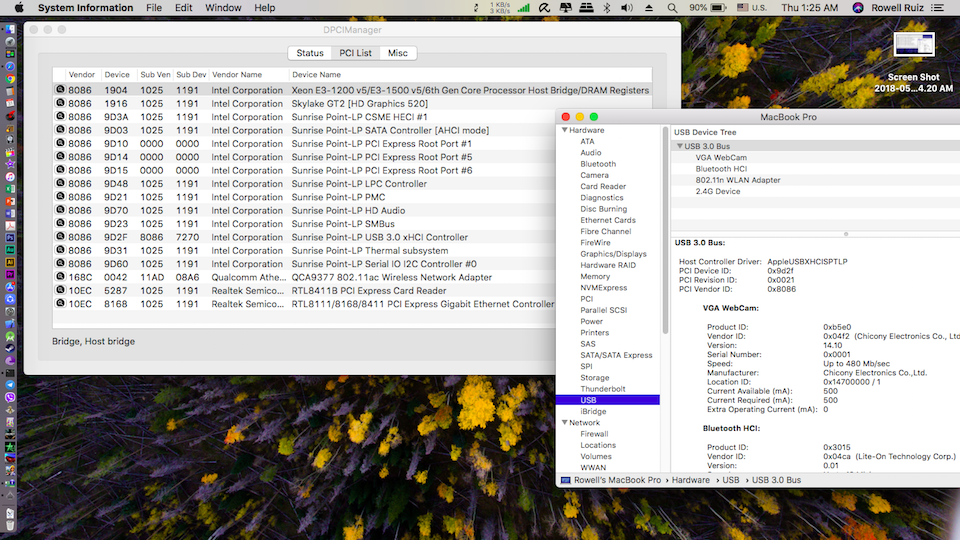Image resolution: width=960 pixels, height=540 pixels.
Task: Select 2.4G Device in the USB tree
Action: point(718,191)
